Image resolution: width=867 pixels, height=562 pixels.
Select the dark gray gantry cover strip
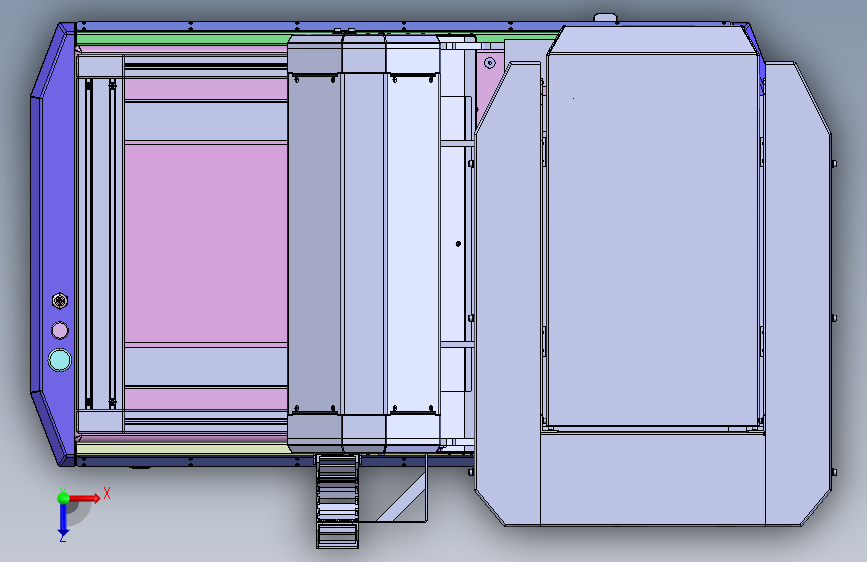tap(314, 243)
